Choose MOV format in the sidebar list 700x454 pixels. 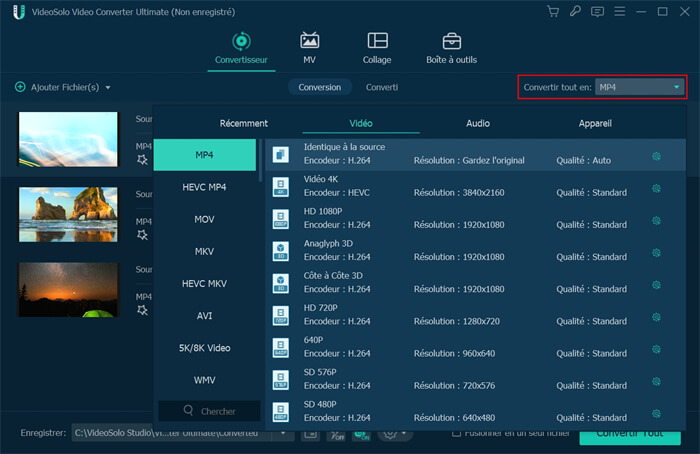[204, 219]
